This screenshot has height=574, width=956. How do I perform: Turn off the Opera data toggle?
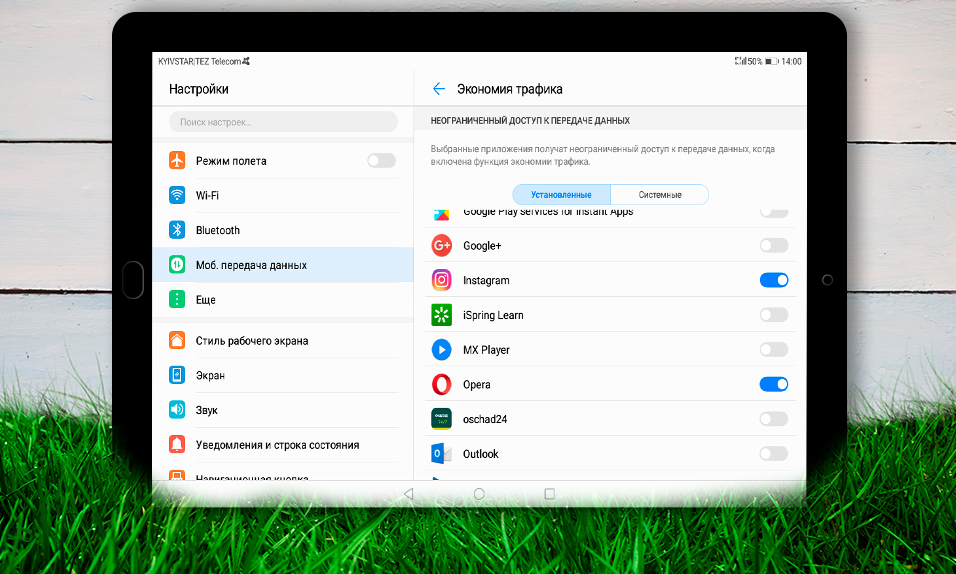coord(774,384)
